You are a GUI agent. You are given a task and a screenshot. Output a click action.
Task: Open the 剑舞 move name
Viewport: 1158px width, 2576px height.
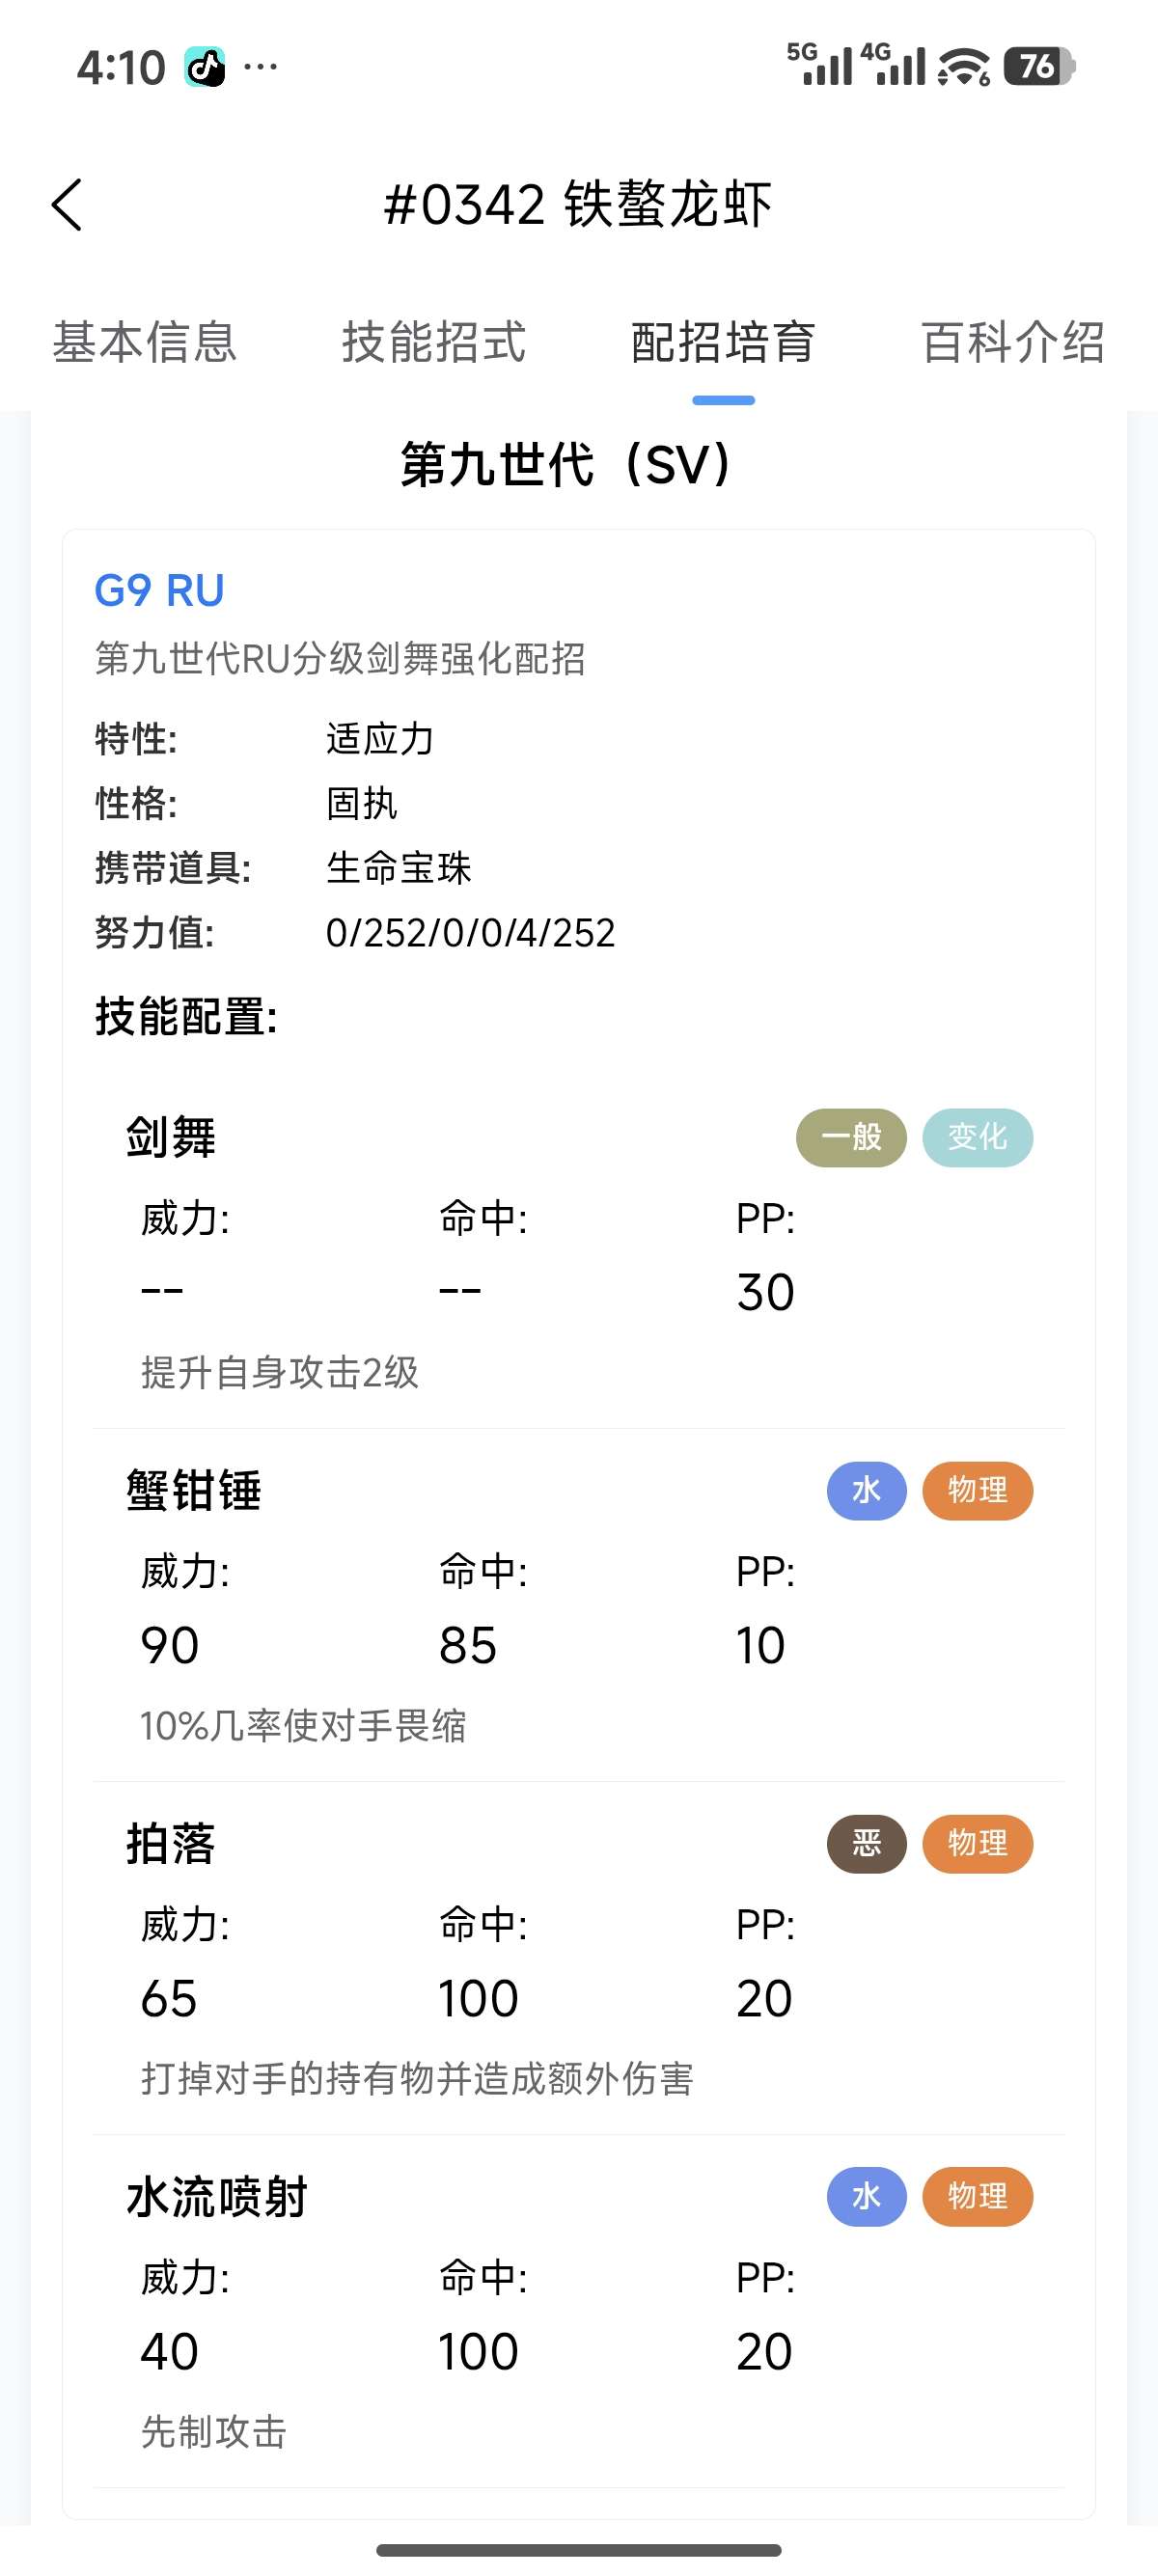coord(171,1137)
